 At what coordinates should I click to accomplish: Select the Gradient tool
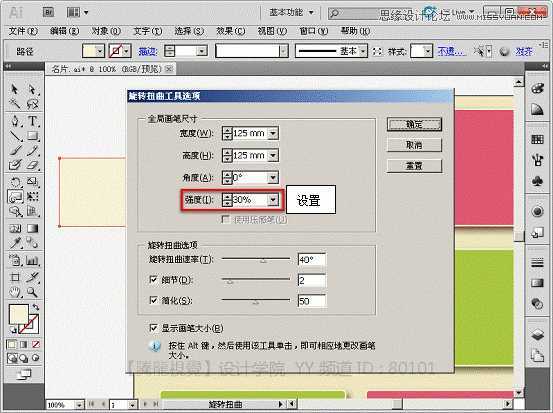[32, 229]
